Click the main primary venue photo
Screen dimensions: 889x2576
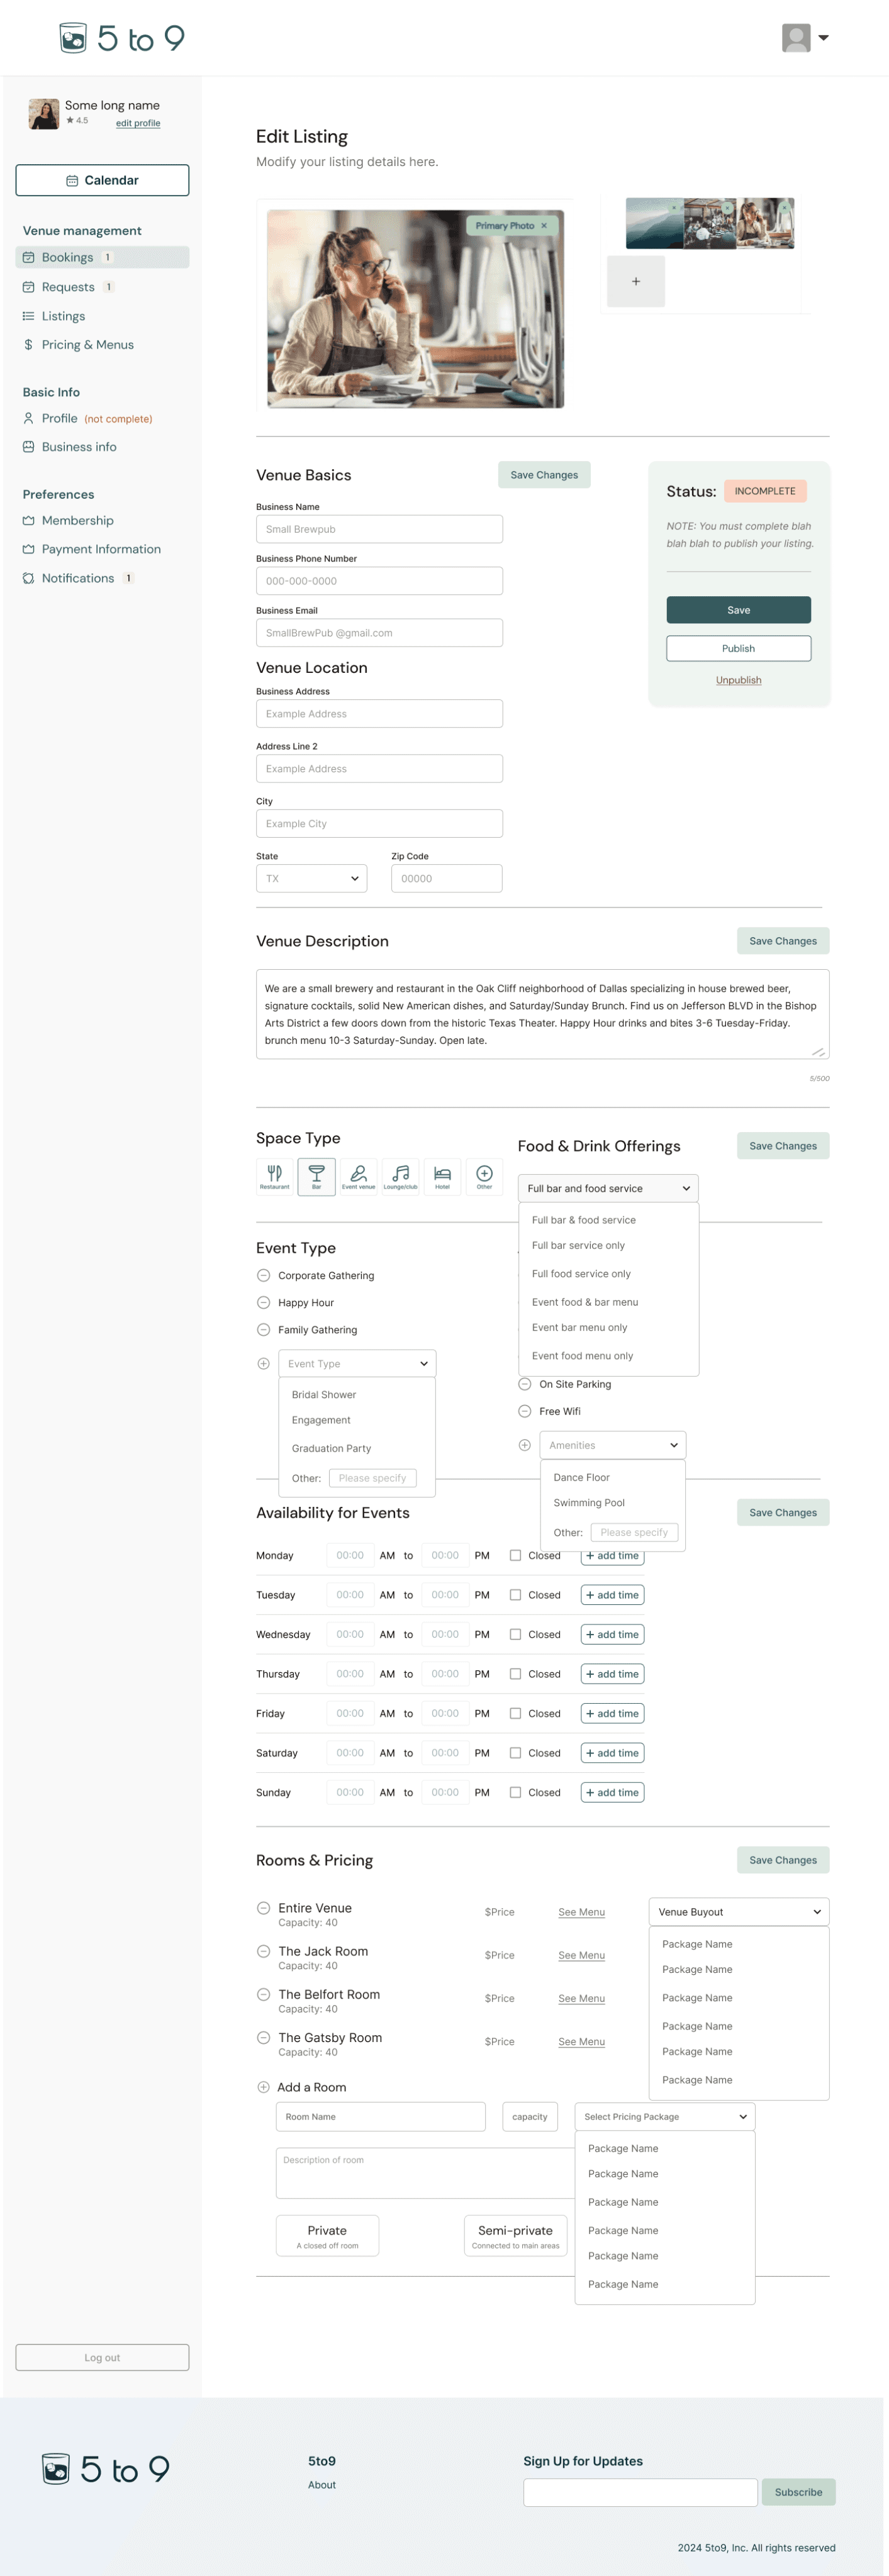[x=415, y=308]
